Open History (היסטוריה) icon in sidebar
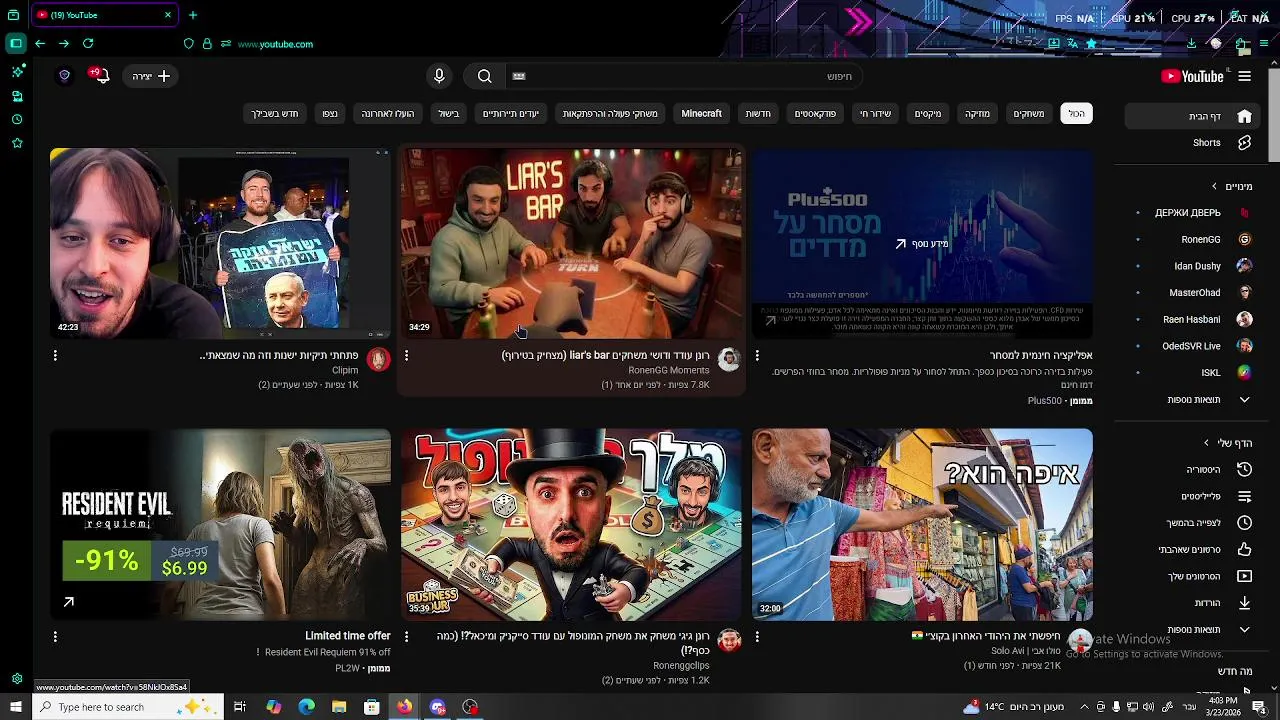 (x=1244, y=470)
